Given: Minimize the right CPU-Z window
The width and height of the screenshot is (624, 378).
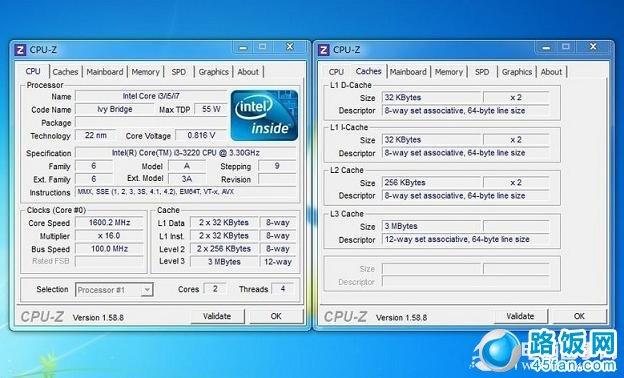Looking at the screenshot, I should (546, 47).
